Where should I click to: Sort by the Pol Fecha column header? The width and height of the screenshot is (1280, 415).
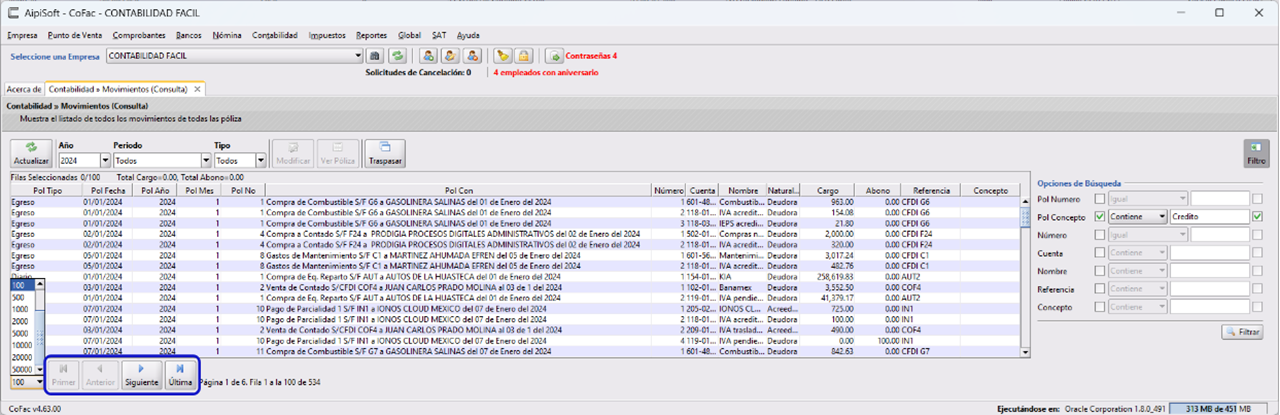coord(107,189)
